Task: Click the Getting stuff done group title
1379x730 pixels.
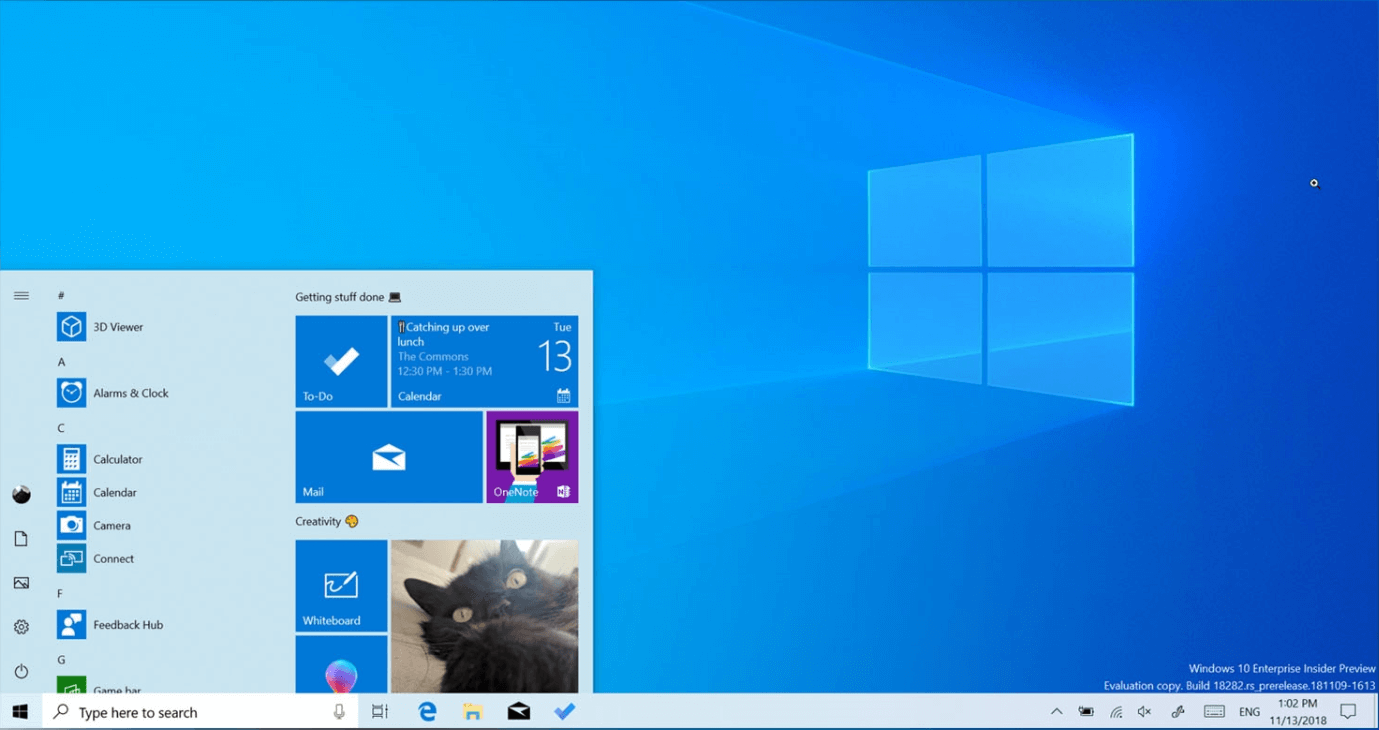Action: pos(348,297)
